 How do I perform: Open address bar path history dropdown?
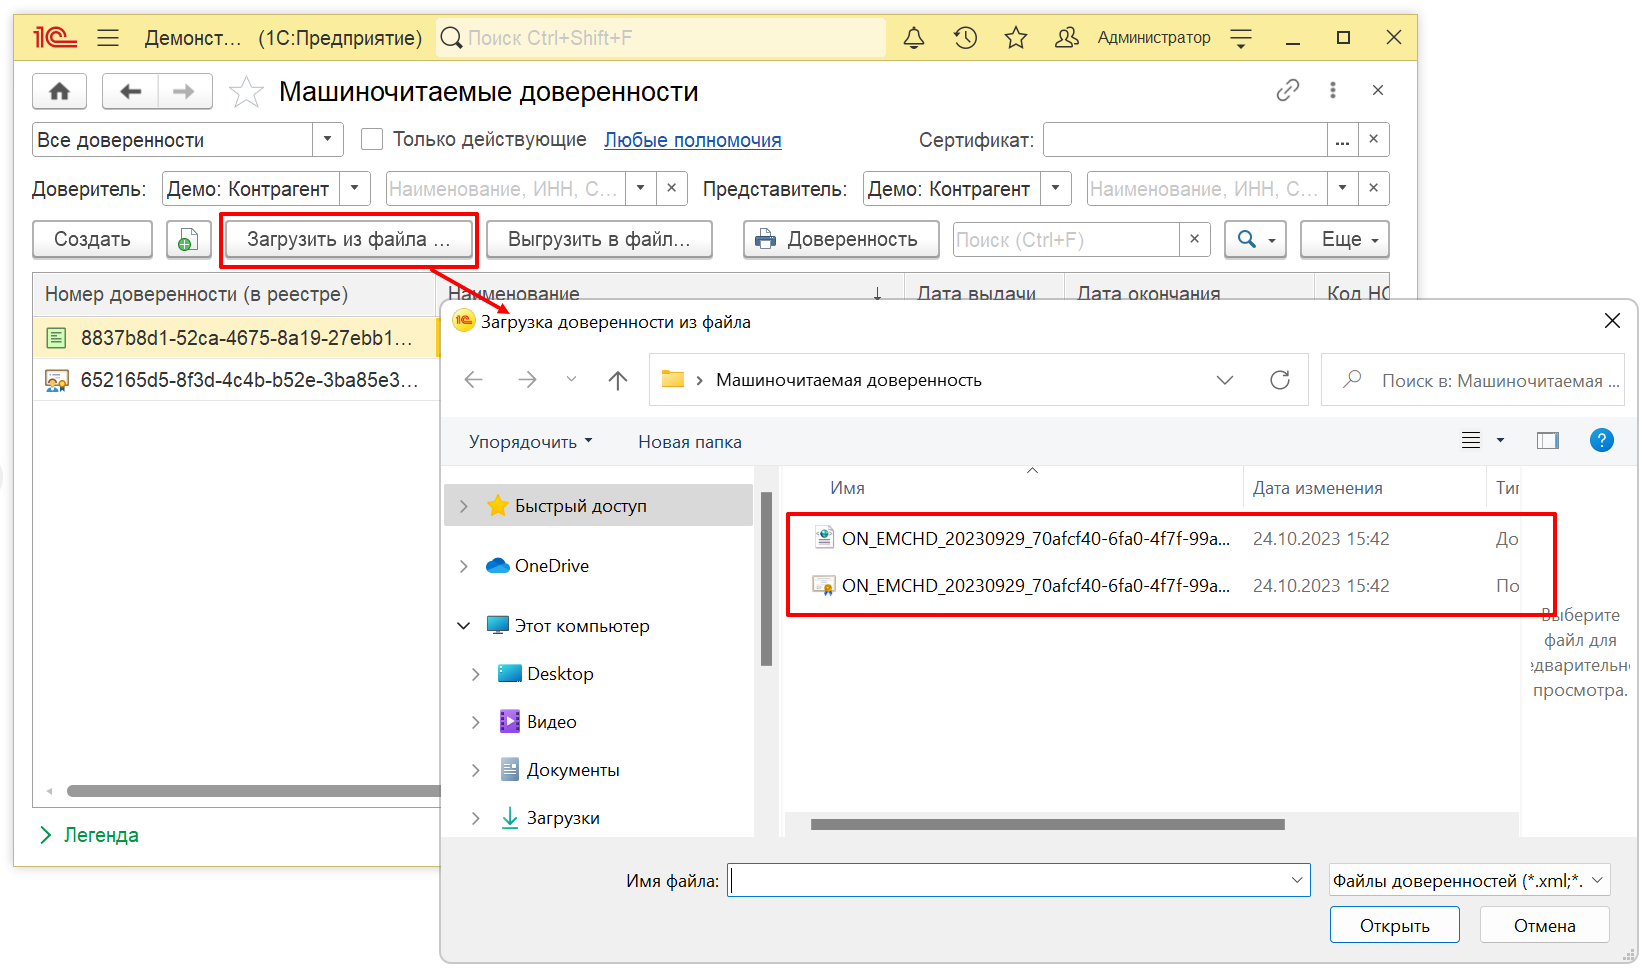[1225, 380]
